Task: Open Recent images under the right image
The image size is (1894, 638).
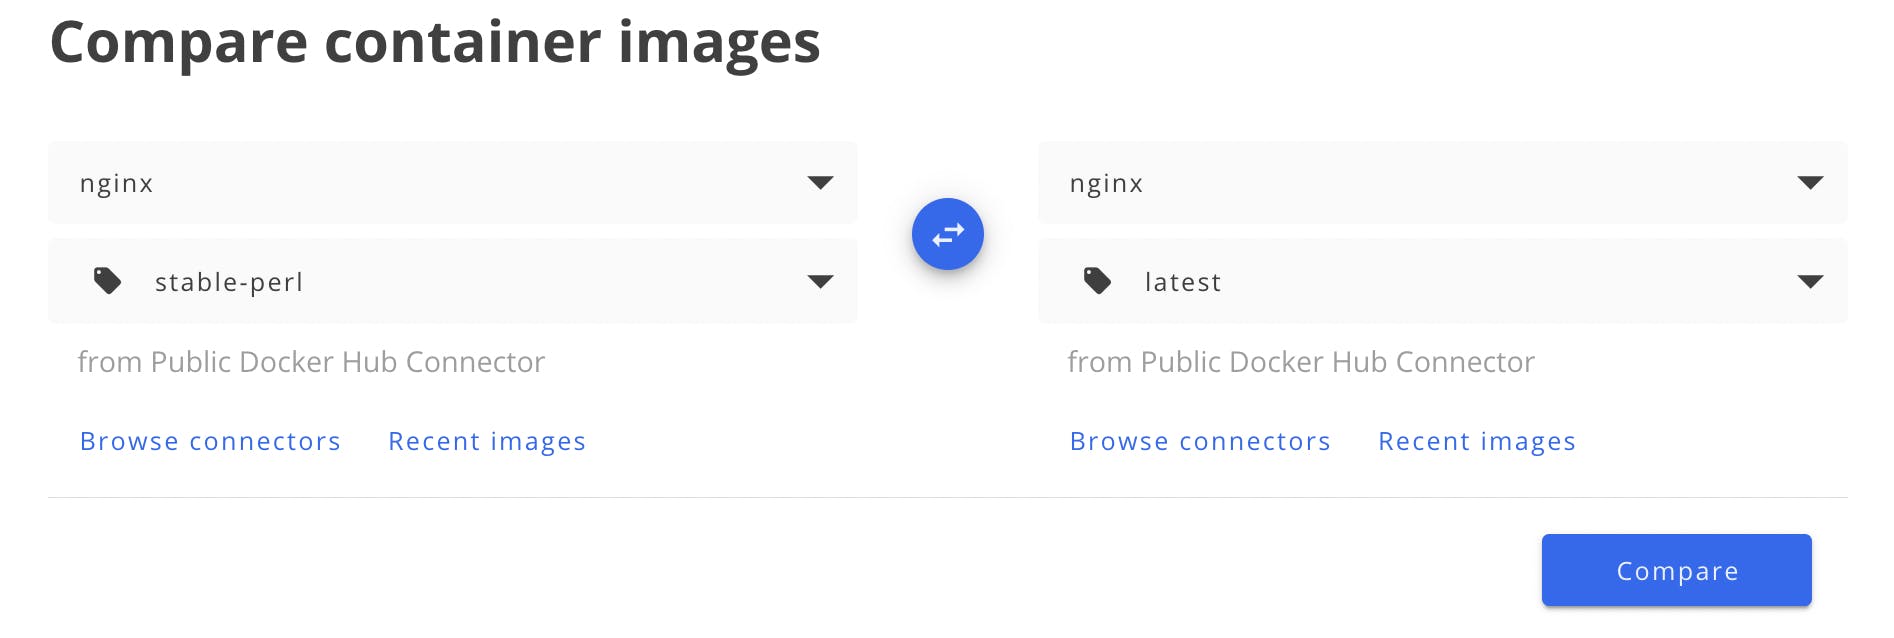Action: tap(1477, 441)
